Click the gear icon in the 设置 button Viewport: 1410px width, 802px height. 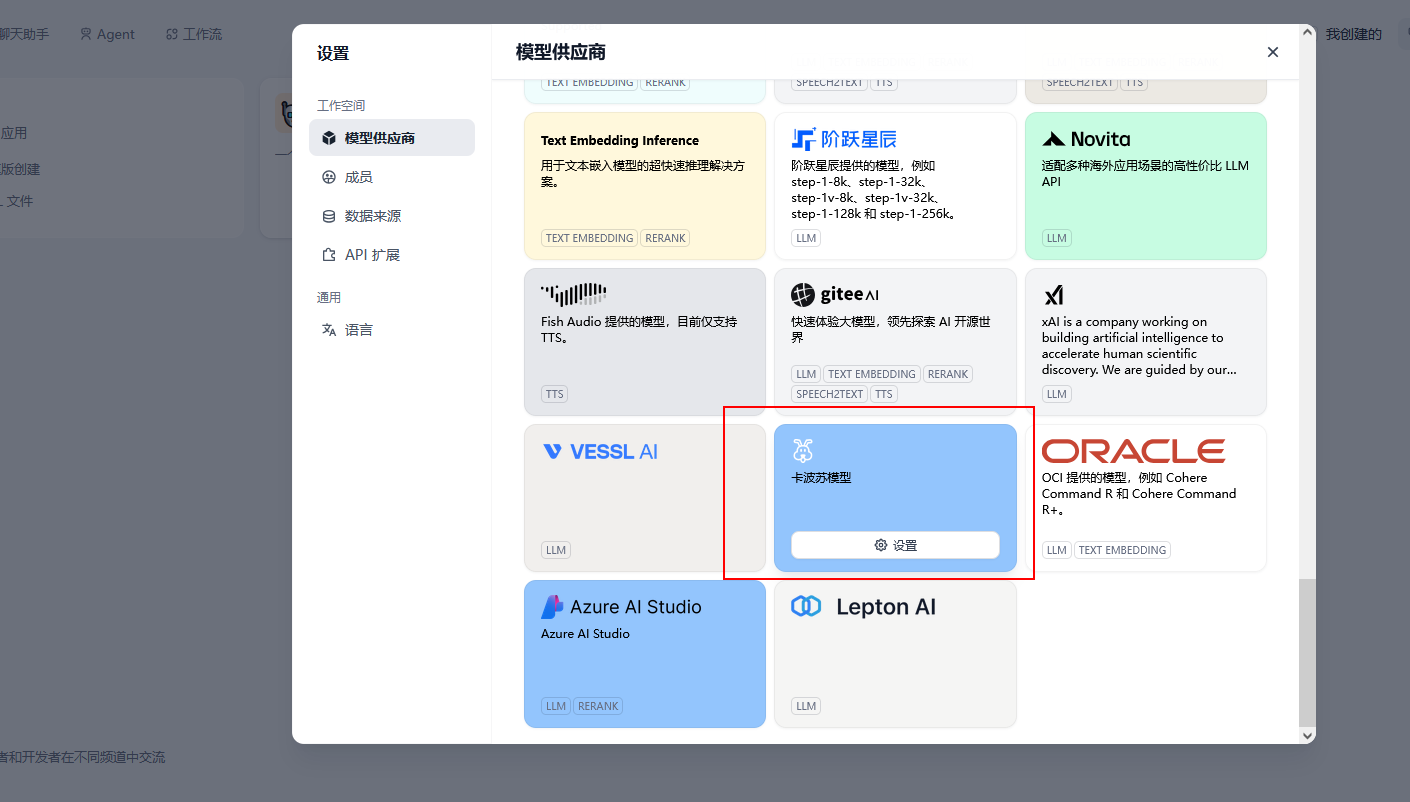click(x=881, y=545)
